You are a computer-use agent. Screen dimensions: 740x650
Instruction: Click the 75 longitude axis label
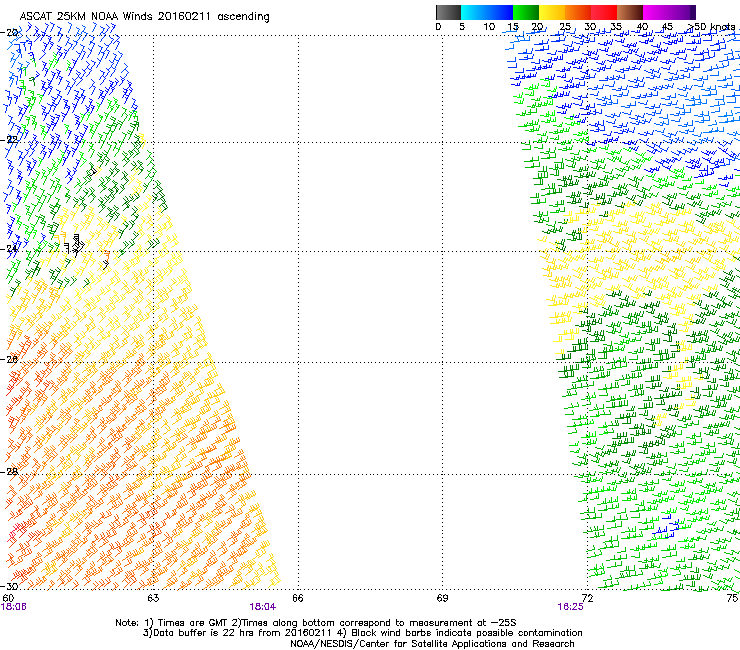[732, 598]
